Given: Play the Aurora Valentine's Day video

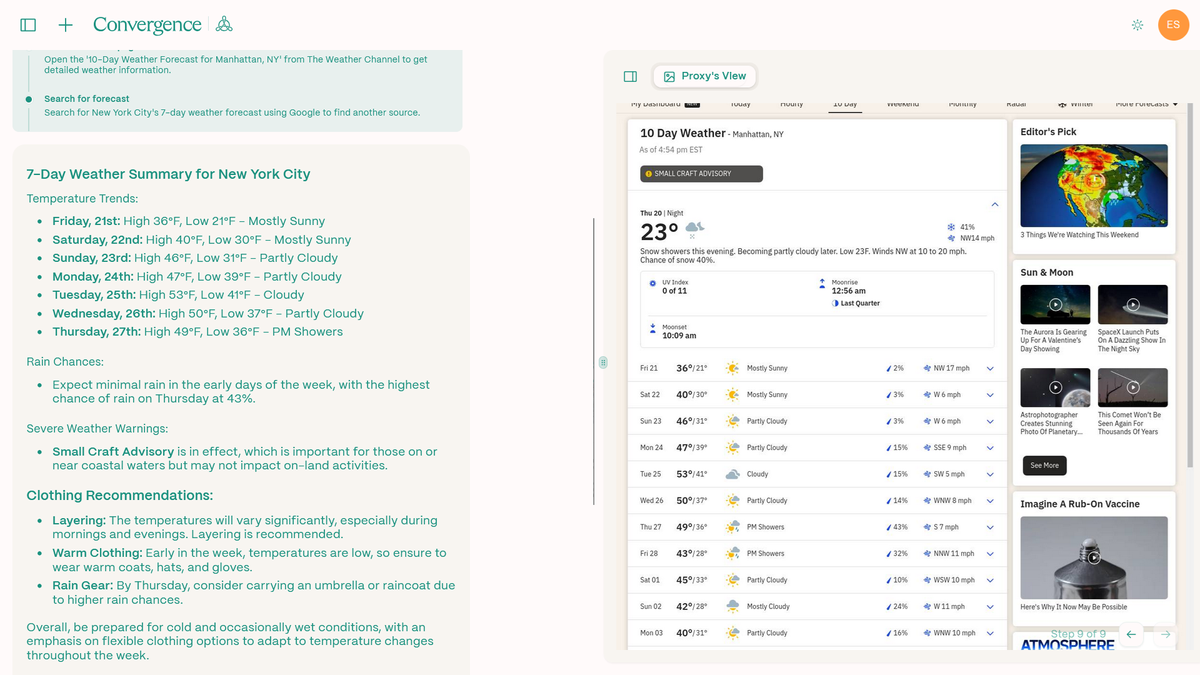Looking at the screenshot, I should click(x=1055, y=305).
